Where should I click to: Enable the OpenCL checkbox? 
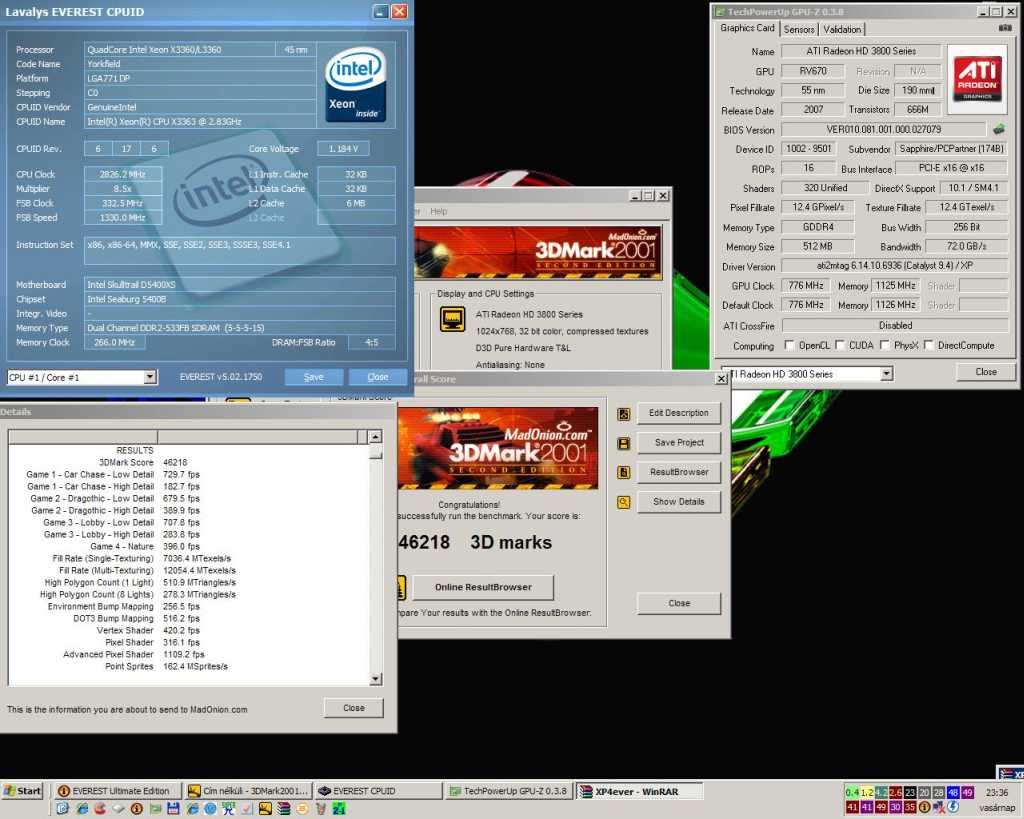790,346
